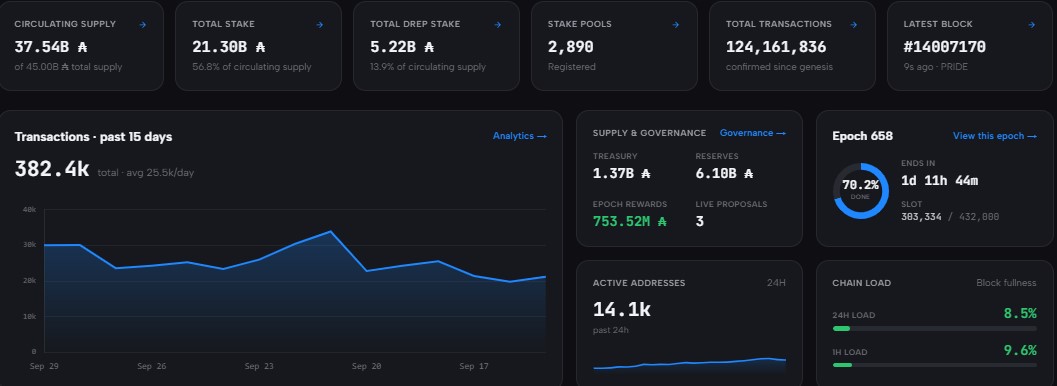Click the Transactions · past 15 days heading
Screen dimensions: 1057x386
pyautogui.click(x=93, y=137)
